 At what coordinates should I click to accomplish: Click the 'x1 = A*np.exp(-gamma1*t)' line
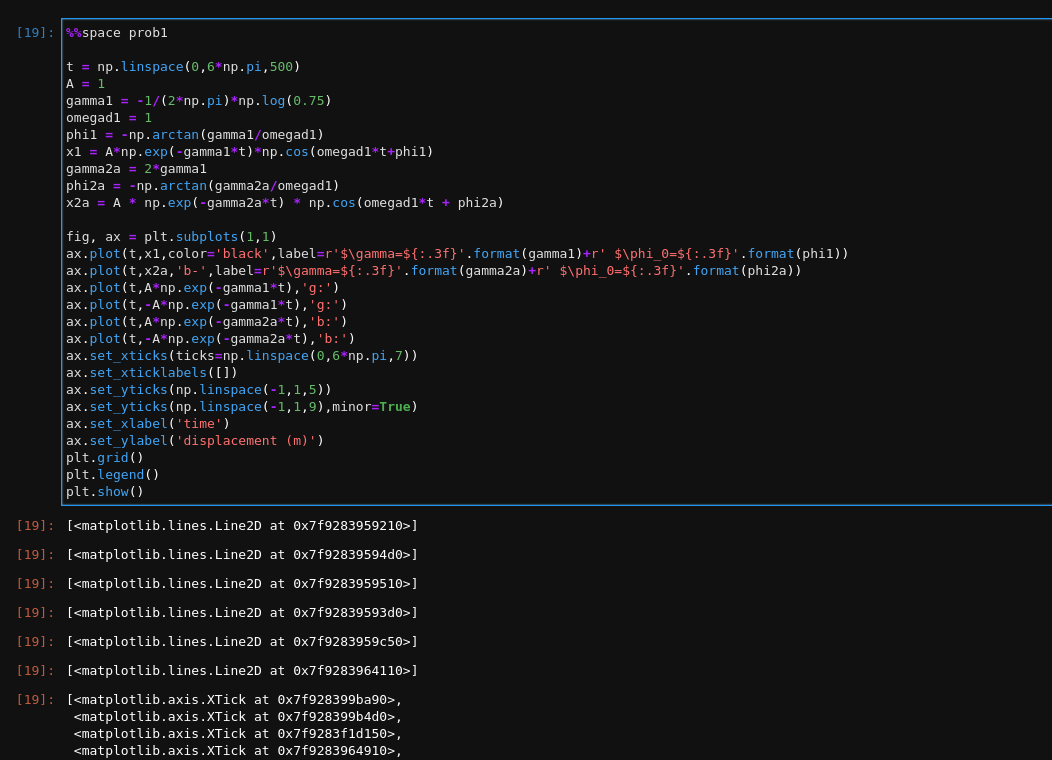coord(250,152)
